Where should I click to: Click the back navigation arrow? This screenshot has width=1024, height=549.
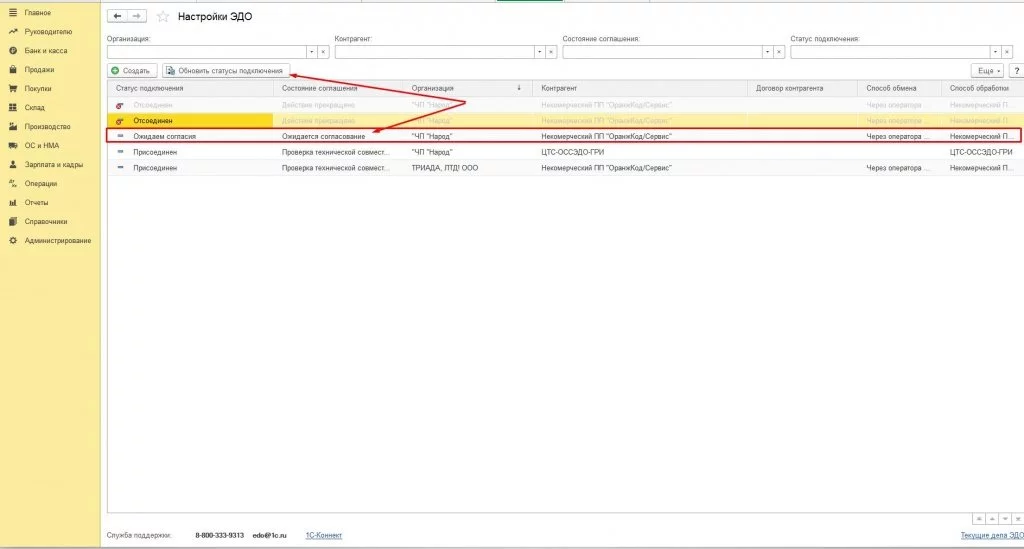(x=118, y=17)
